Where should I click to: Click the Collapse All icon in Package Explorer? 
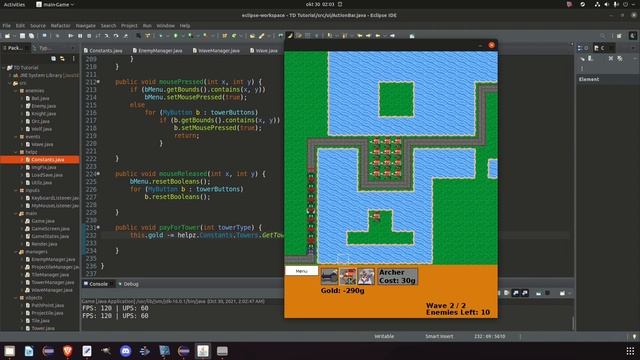(x=53, y=59)
